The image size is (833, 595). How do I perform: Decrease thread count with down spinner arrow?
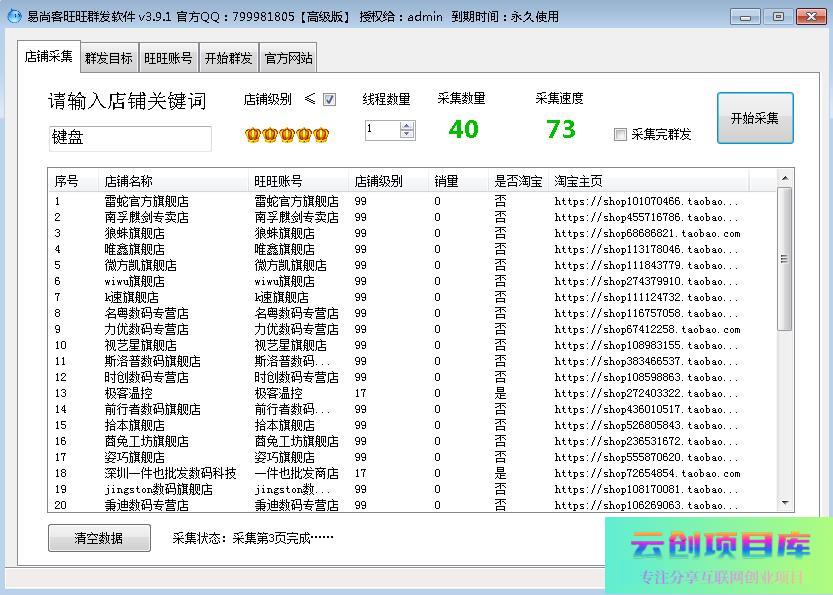pyautogui.click(x=407, y=134)
